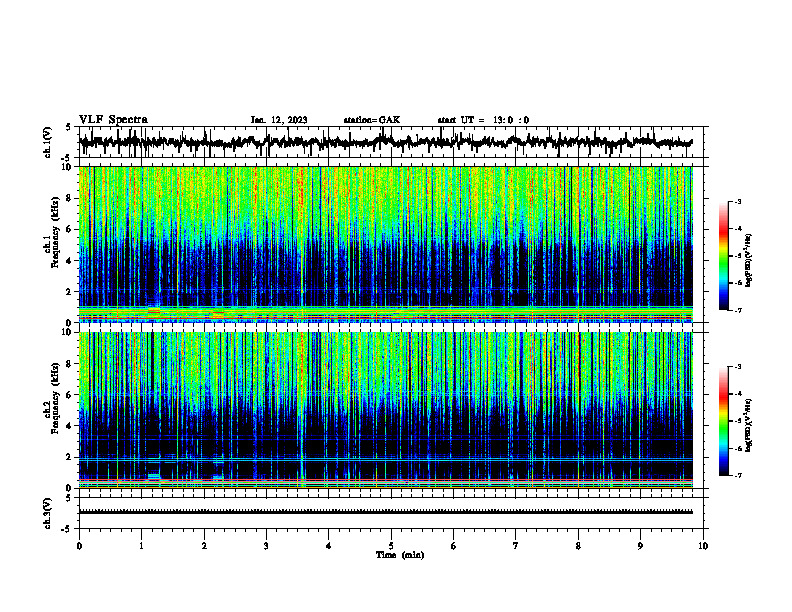Click the ch.3(V) signal trace panel

pos(391,513)
